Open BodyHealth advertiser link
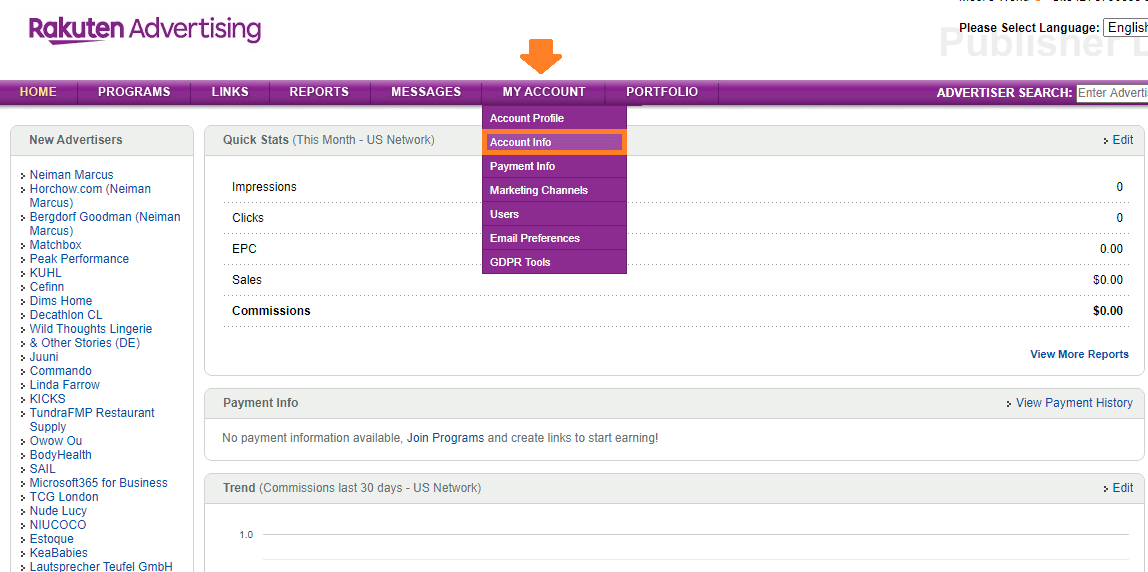1148x572 pixels. pos(61,455)
